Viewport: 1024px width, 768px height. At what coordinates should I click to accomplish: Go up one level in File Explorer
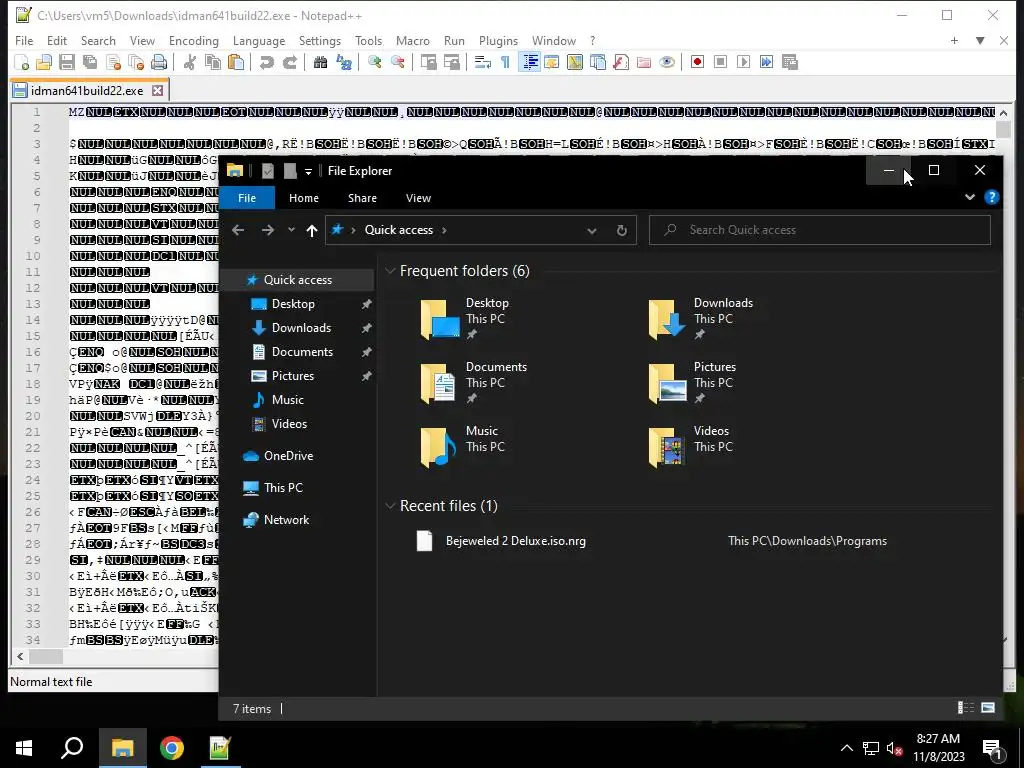click(312, 230)
